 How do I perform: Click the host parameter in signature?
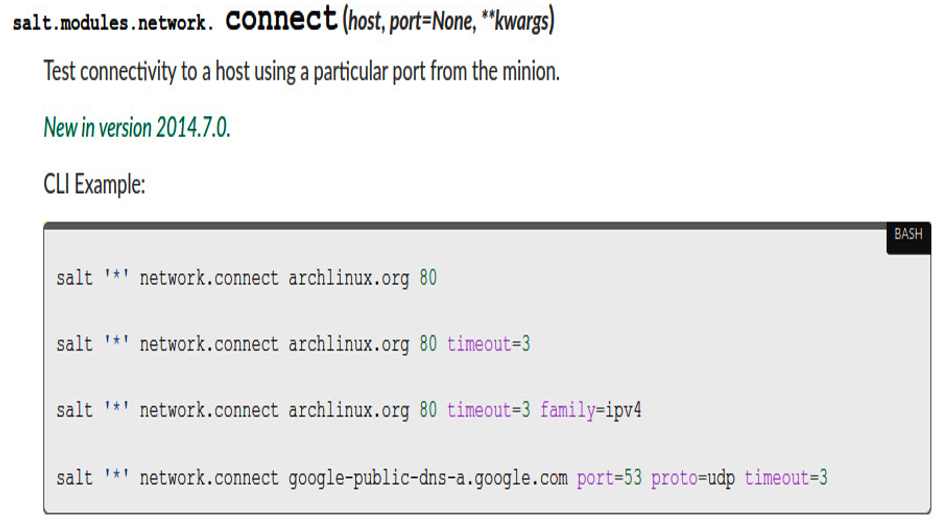[364, 22]
